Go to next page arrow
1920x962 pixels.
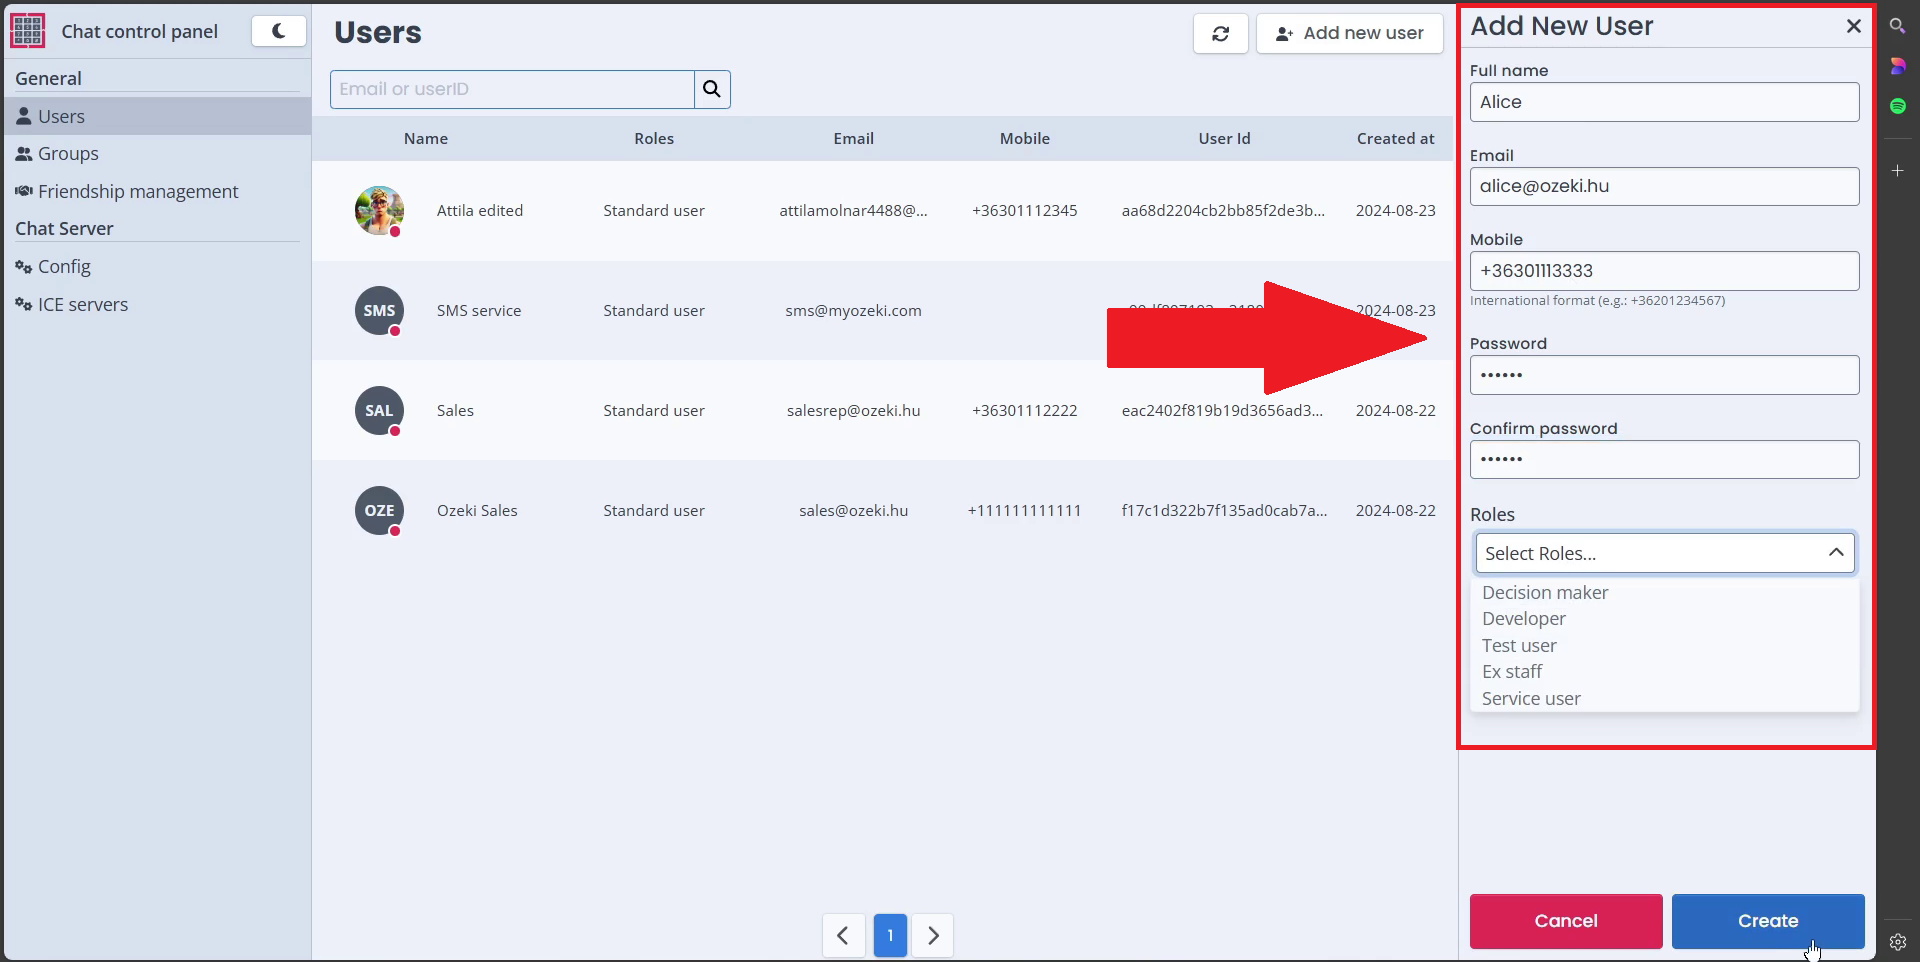pos(933,936)
